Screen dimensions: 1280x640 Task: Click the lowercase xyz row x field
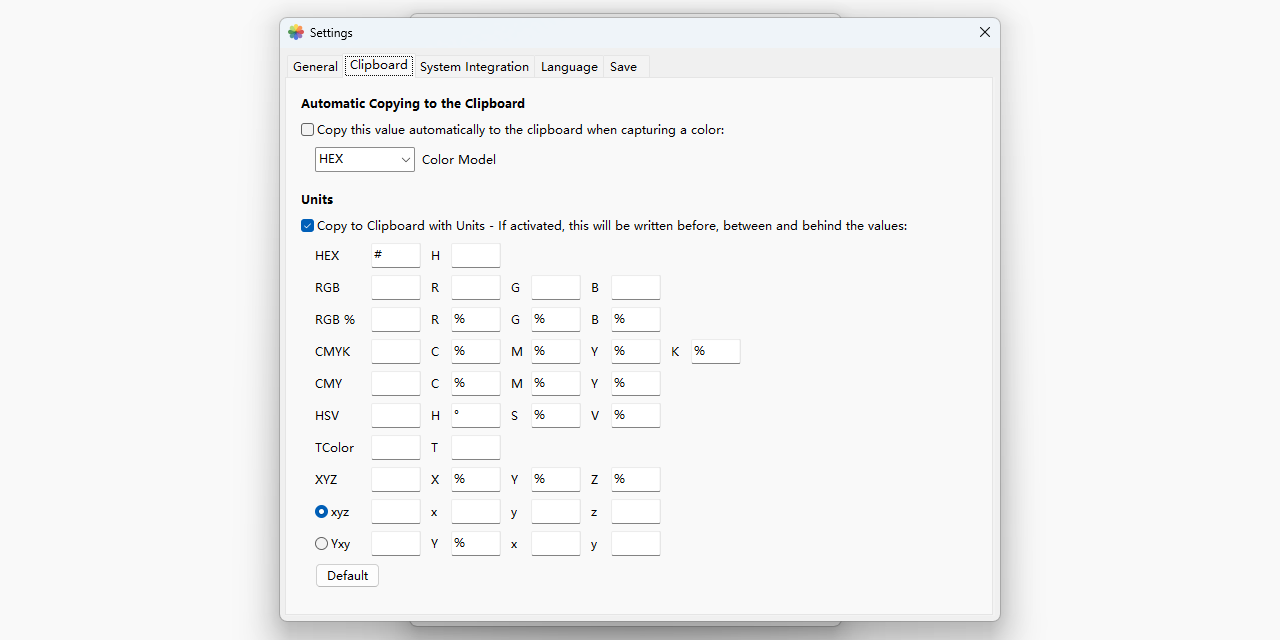pyautogui.click(x=476, y=512)
